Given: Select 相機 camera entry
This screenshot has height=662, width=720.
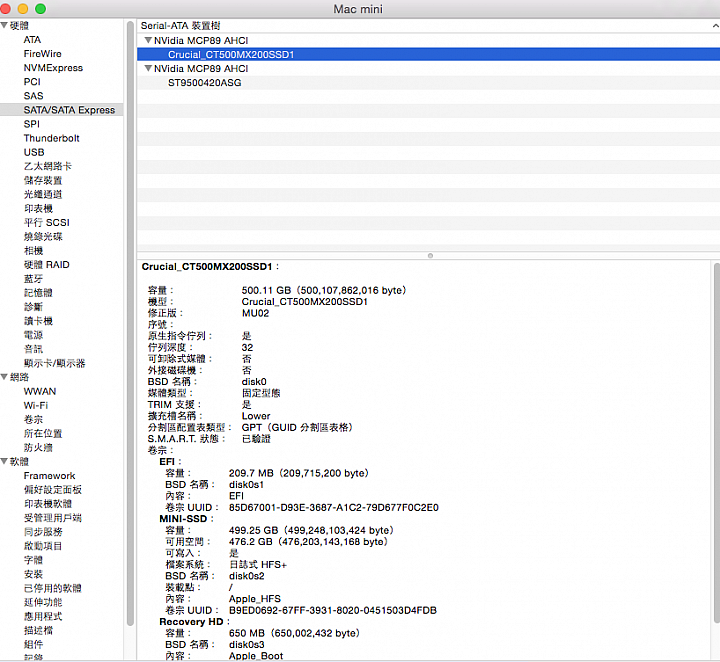Looking at the screenshot, I should click(33, 251).
